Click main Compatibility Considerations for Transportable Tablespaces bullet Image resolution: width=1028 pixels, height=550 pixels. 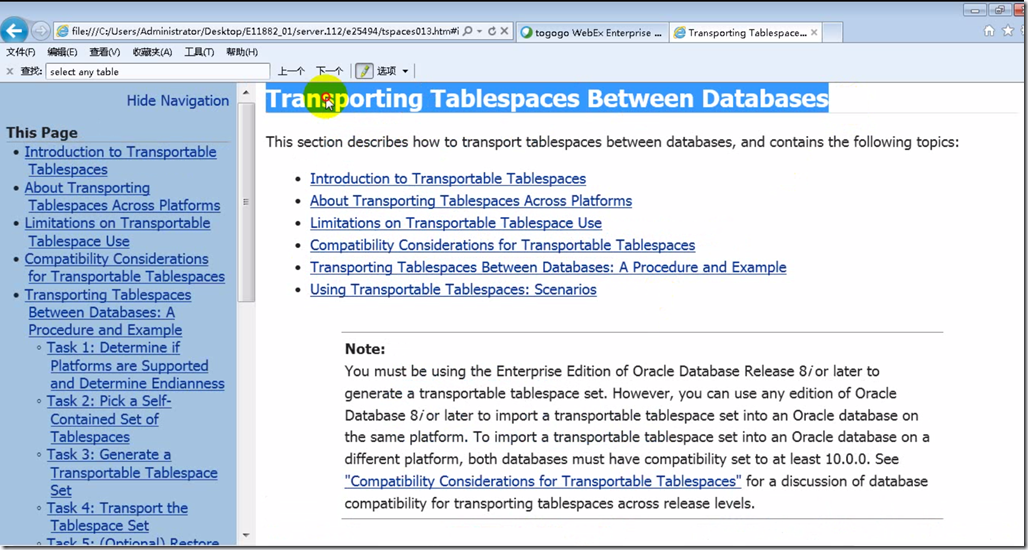tap(502, 245)
